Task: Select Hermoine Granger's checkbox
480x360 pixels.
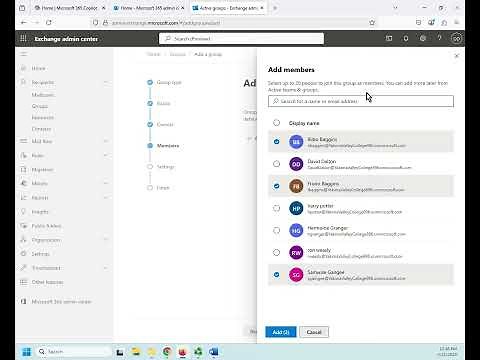Action: pyautogui.click(x=276, y=230)
